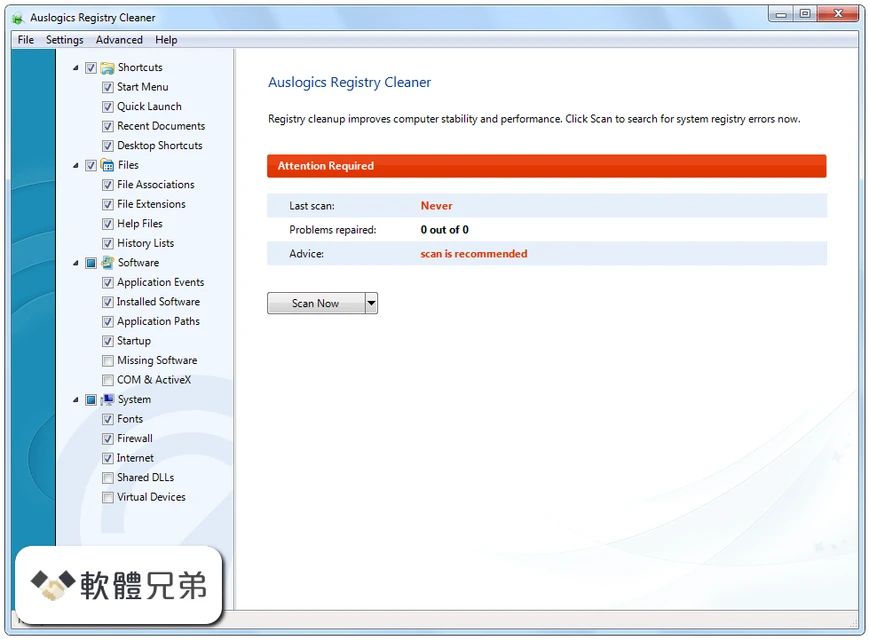
Task: Toggle the Shortcuts category checkbox
Action: point(91,68)
